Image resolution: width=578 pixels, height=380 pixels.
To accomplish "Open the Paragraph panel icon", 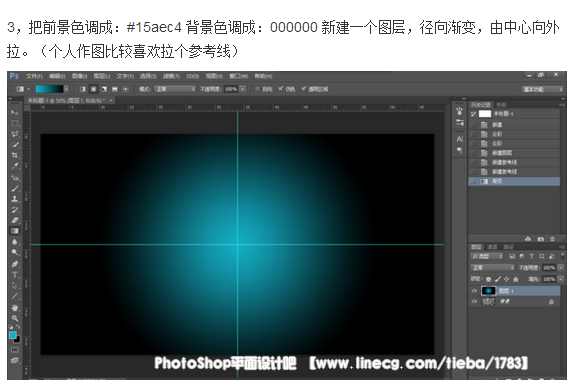I will [x=459, y=150].
